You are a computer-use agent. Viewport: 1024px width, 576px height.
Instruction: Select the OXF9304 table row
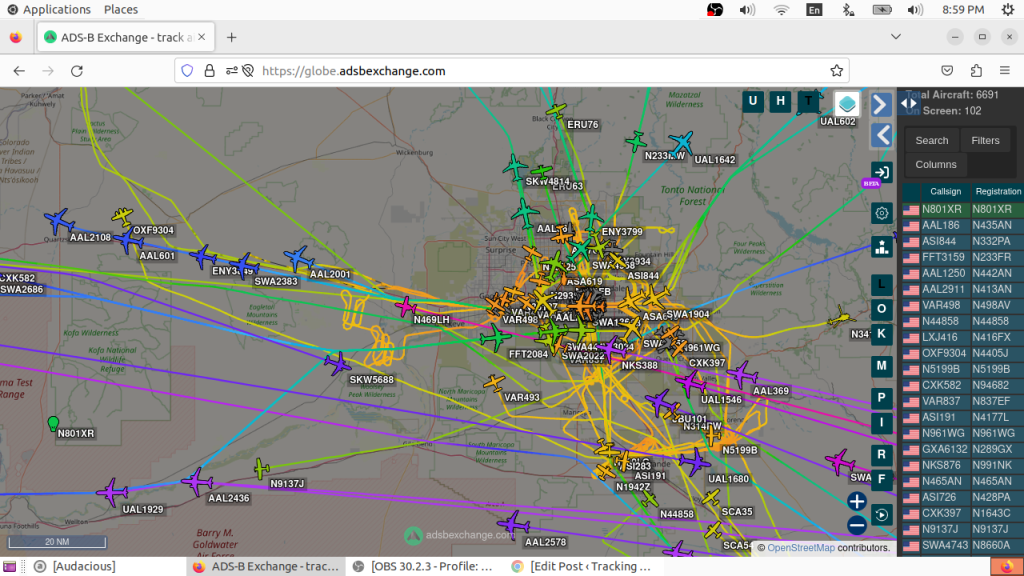point(963,353)
